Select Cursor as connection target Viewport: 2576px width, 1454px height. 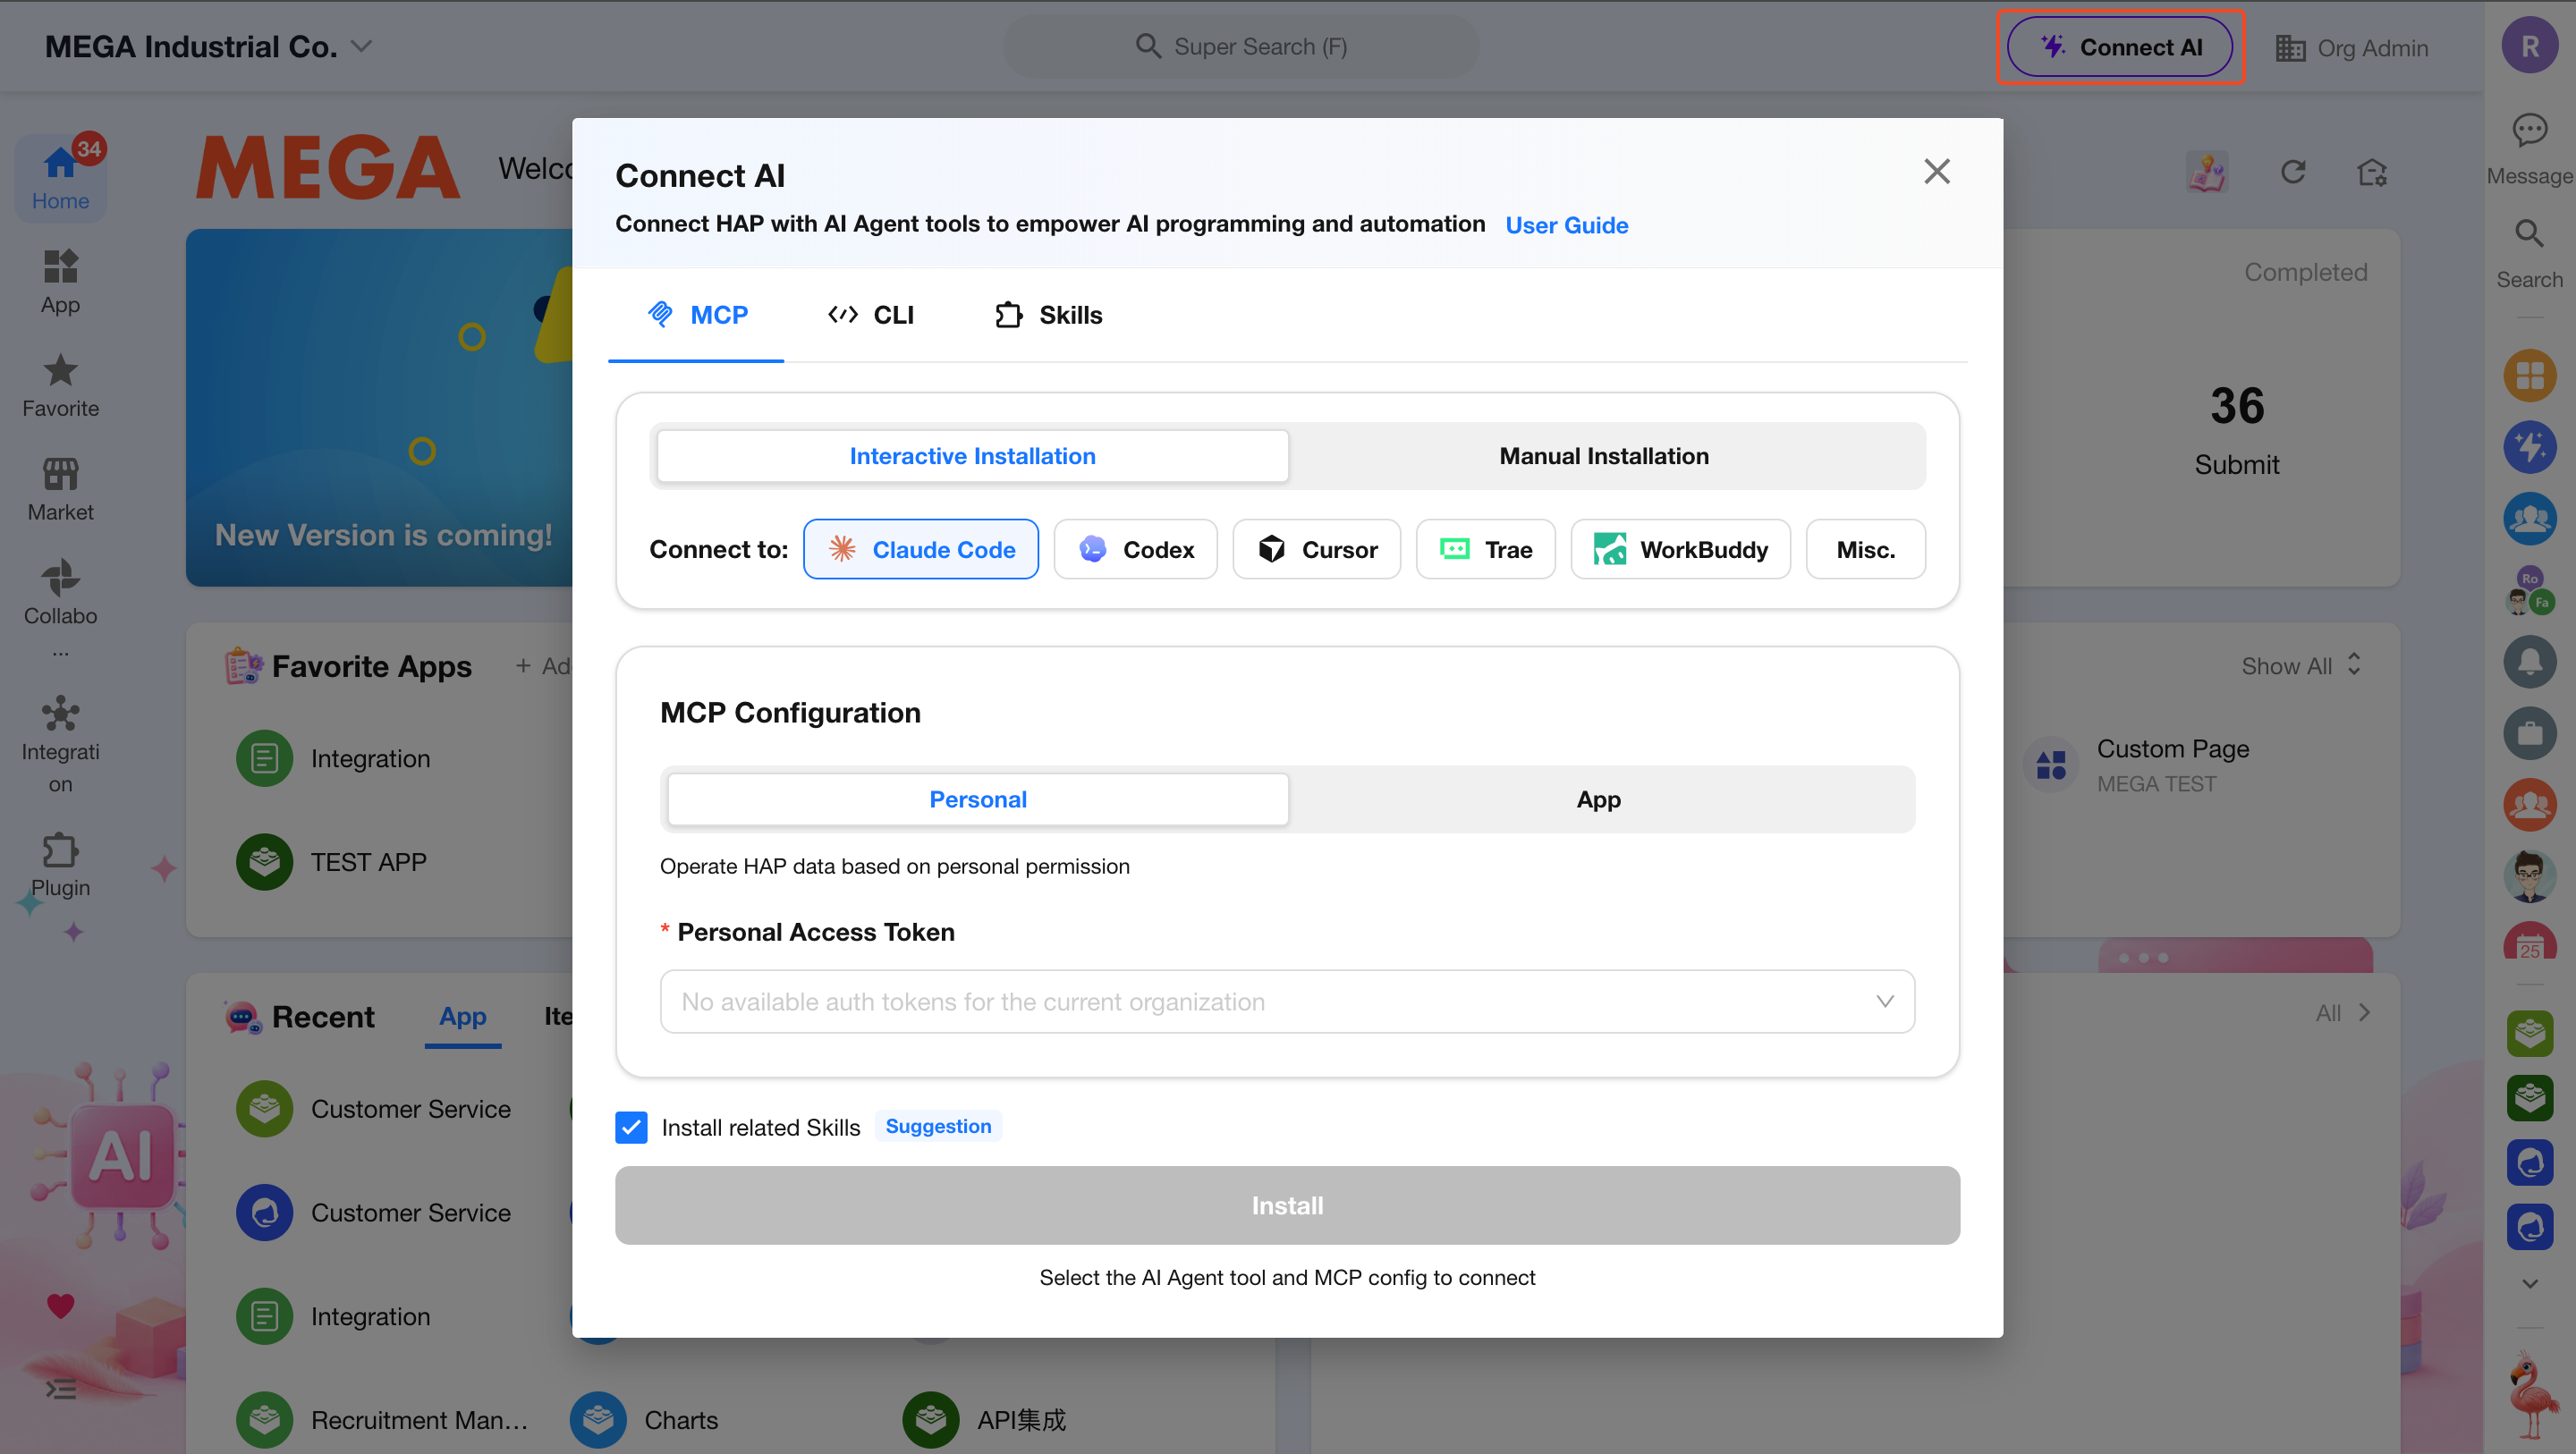(1316, 549)
